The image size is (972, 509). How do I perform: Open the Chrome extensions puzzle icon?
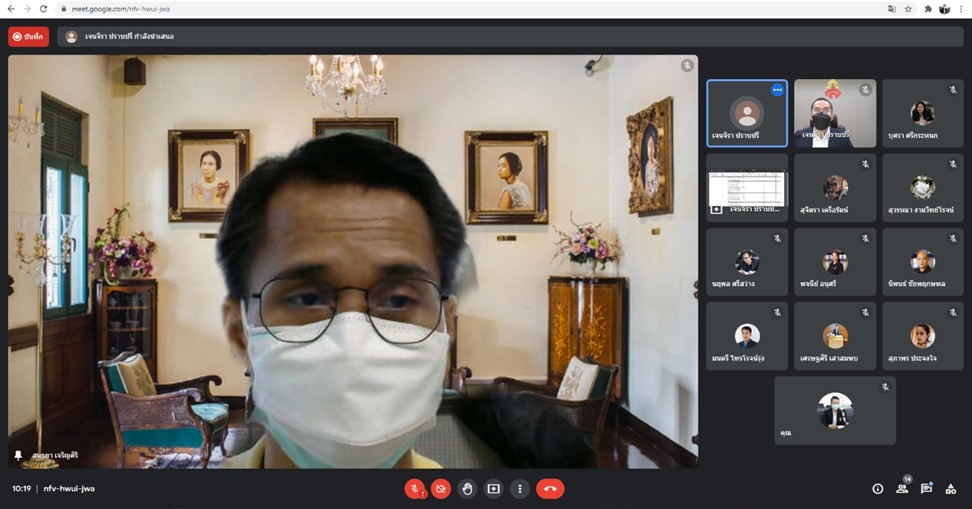point(928,8)
